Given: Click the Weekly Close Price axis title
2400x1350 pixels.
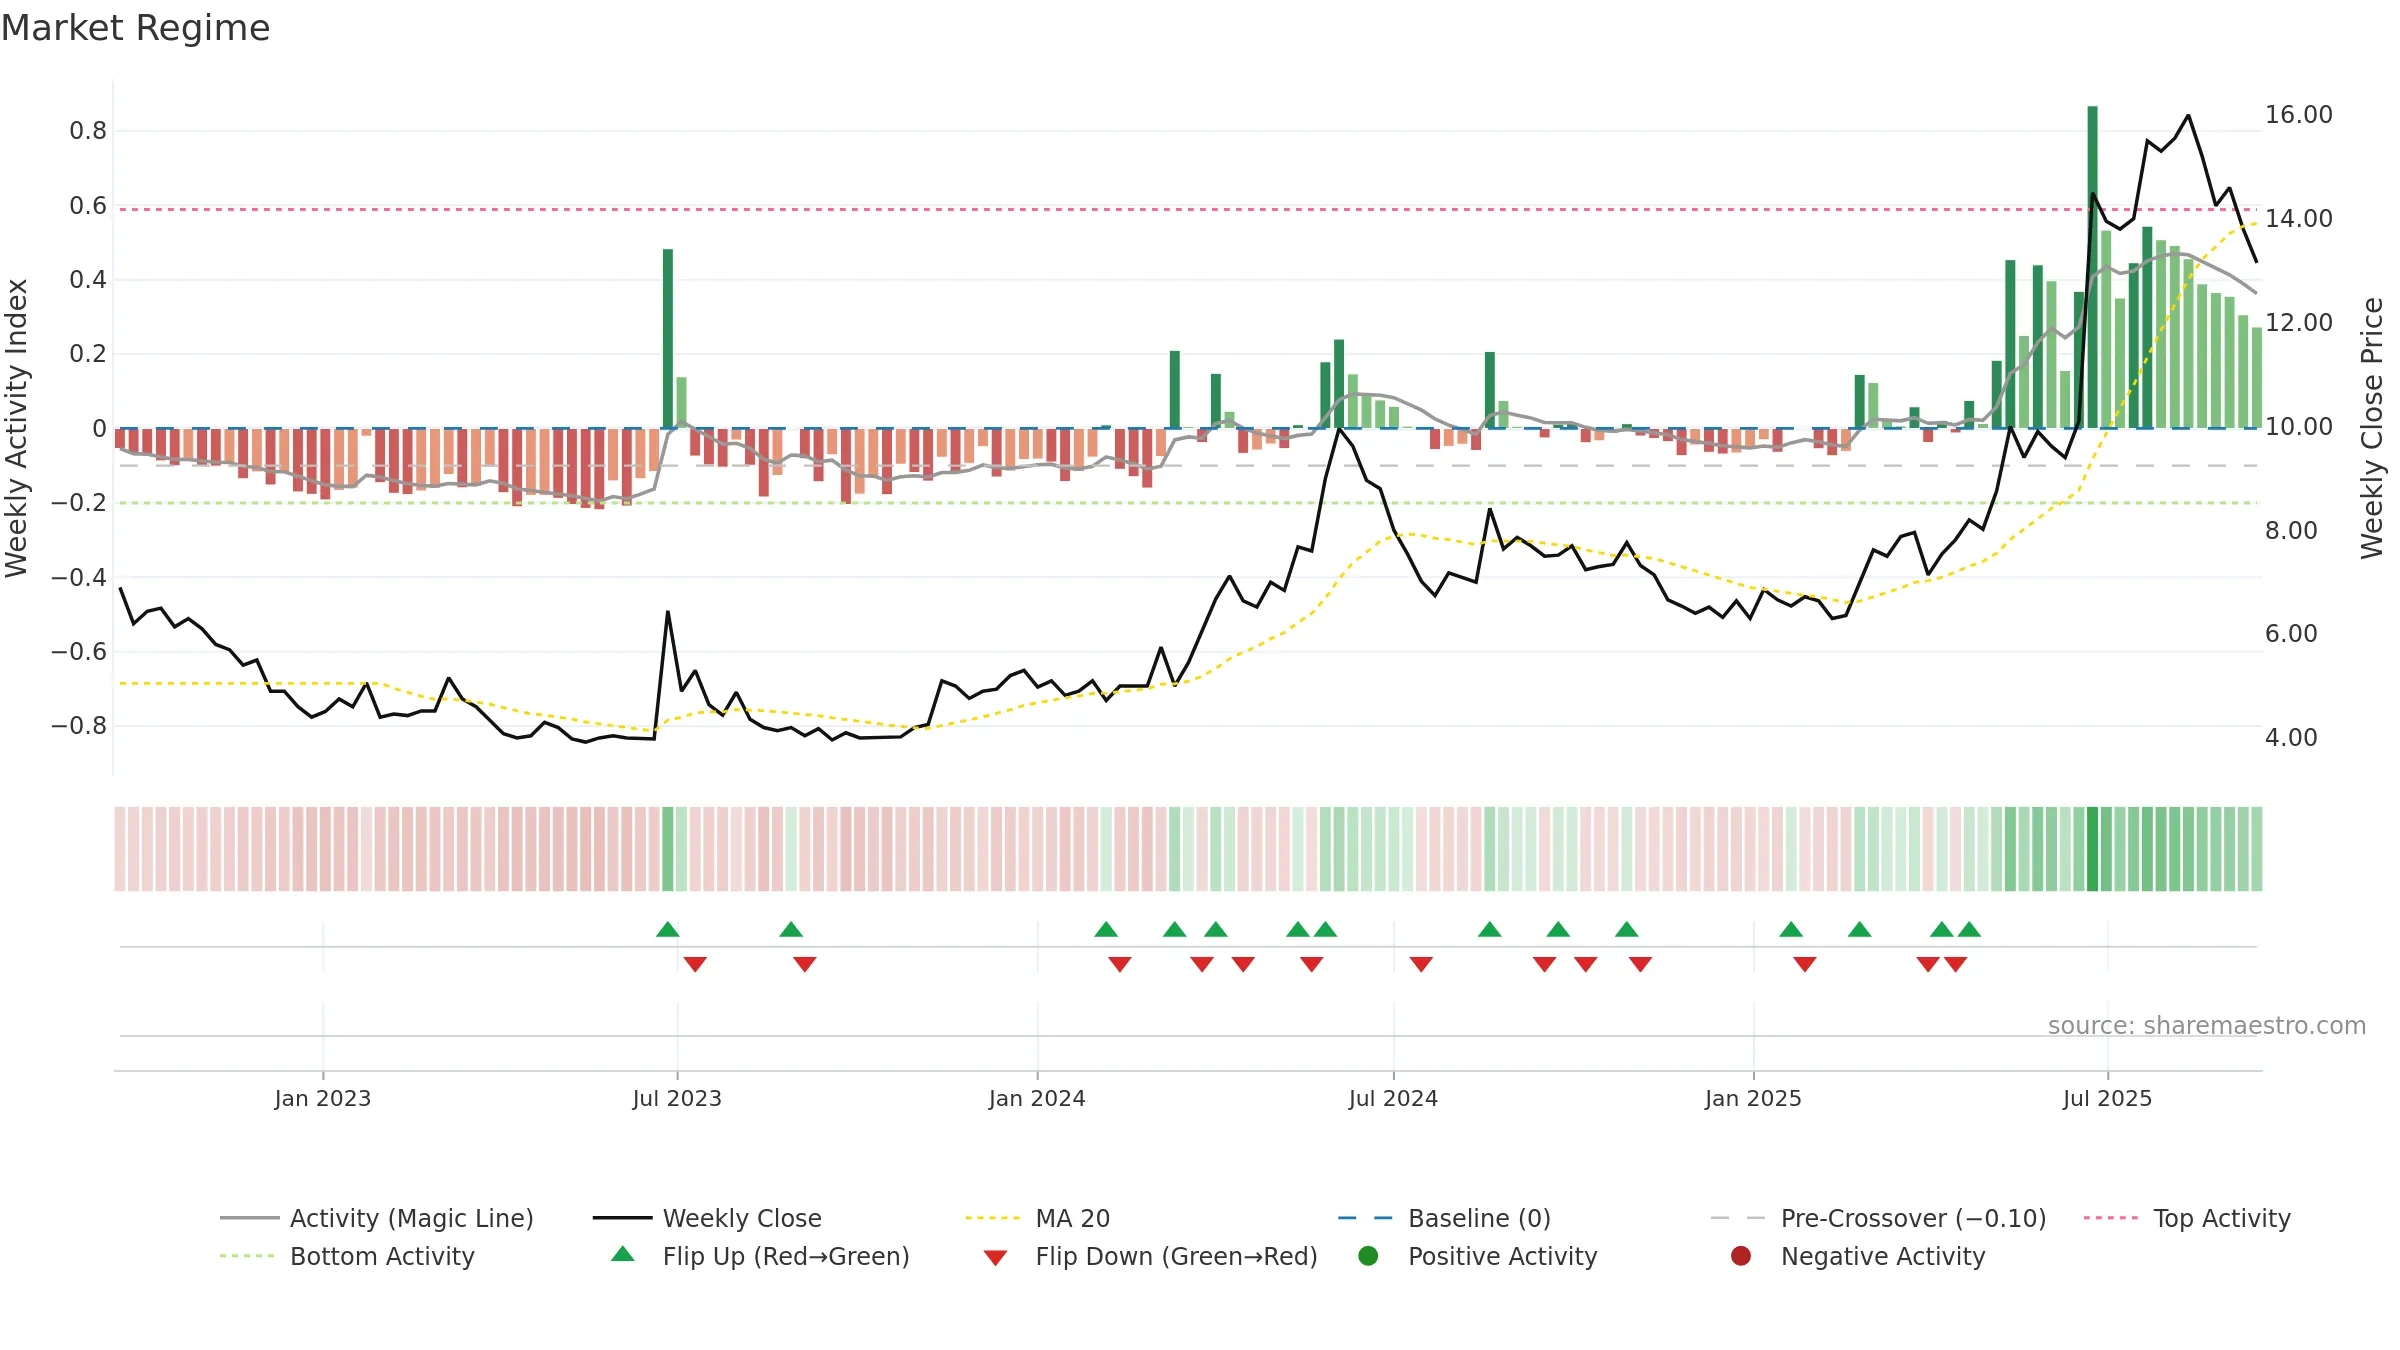Looking at the screenshot, I should (2372, 428).
